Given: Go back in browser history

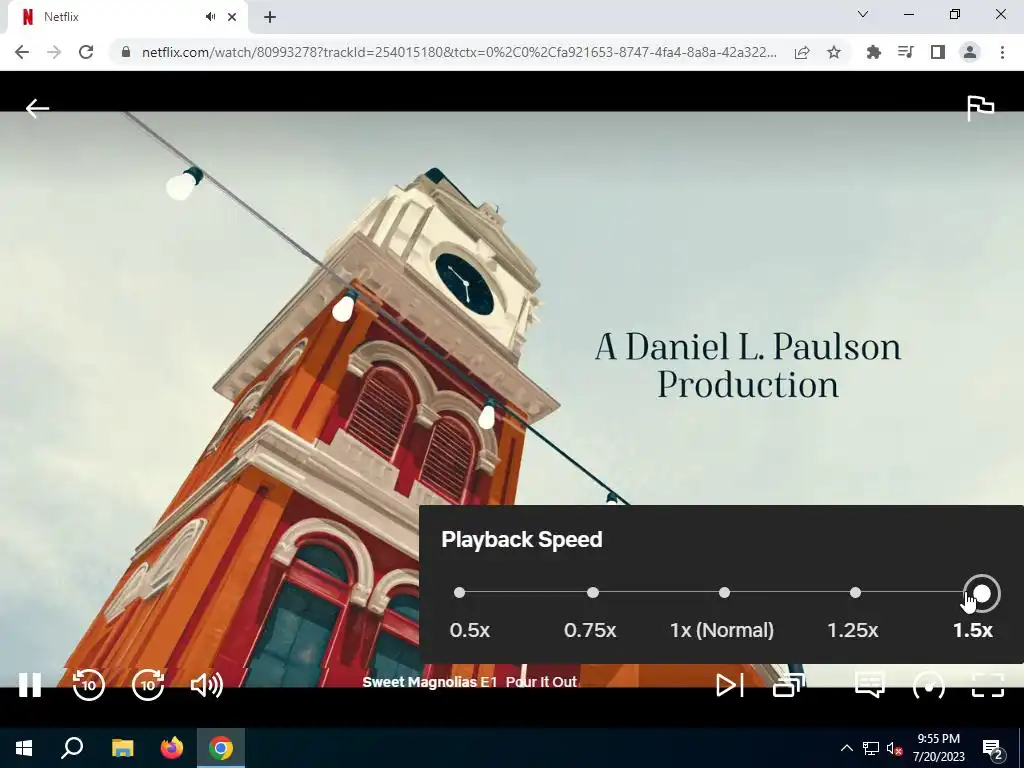Looking at the screenshot, I should [x=22, y=52].
